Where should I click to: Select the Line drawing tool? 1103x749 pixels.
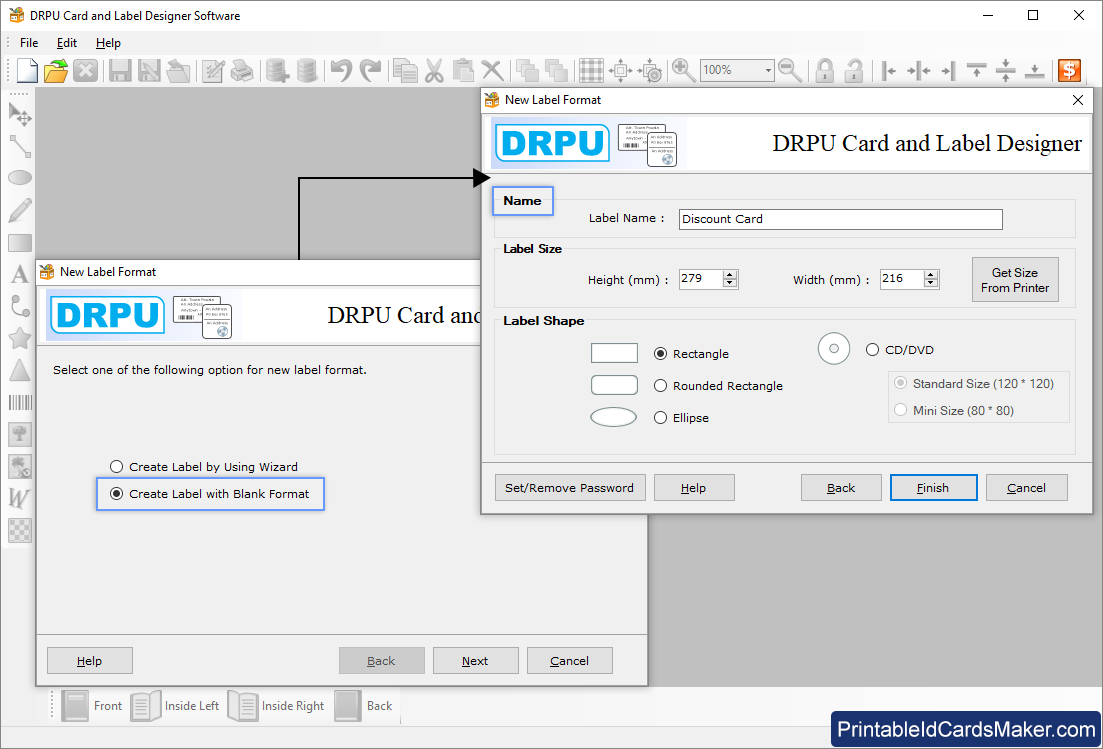[20, 146]
